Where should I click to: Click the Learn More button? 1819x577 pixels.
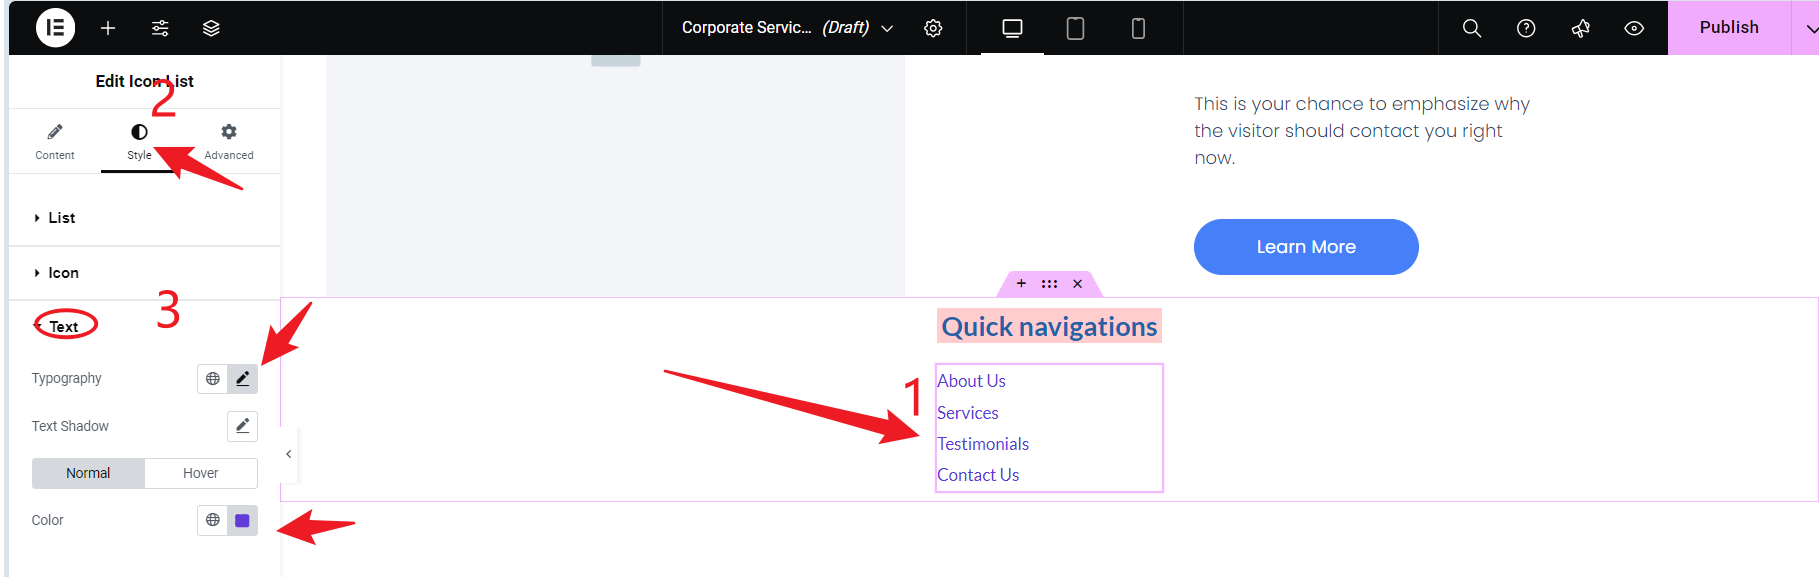[1306, 247]
